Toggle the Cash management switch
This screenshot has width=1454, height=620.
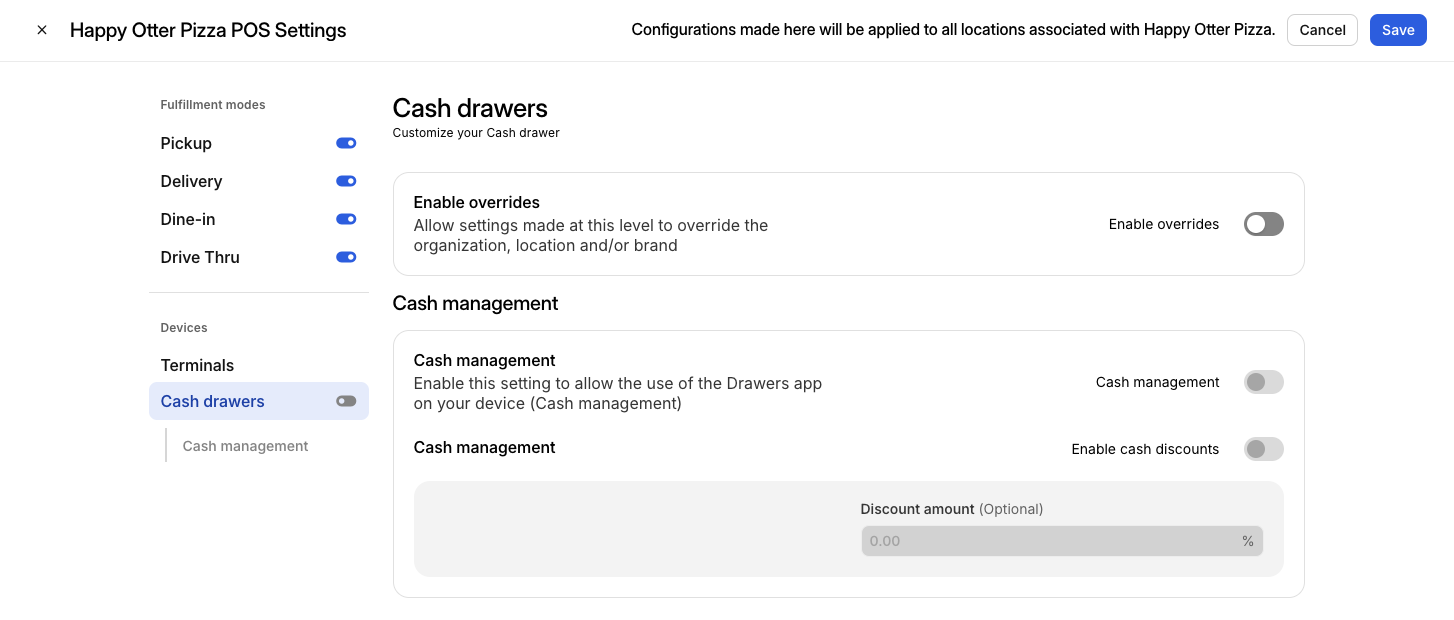(1264, 382)
